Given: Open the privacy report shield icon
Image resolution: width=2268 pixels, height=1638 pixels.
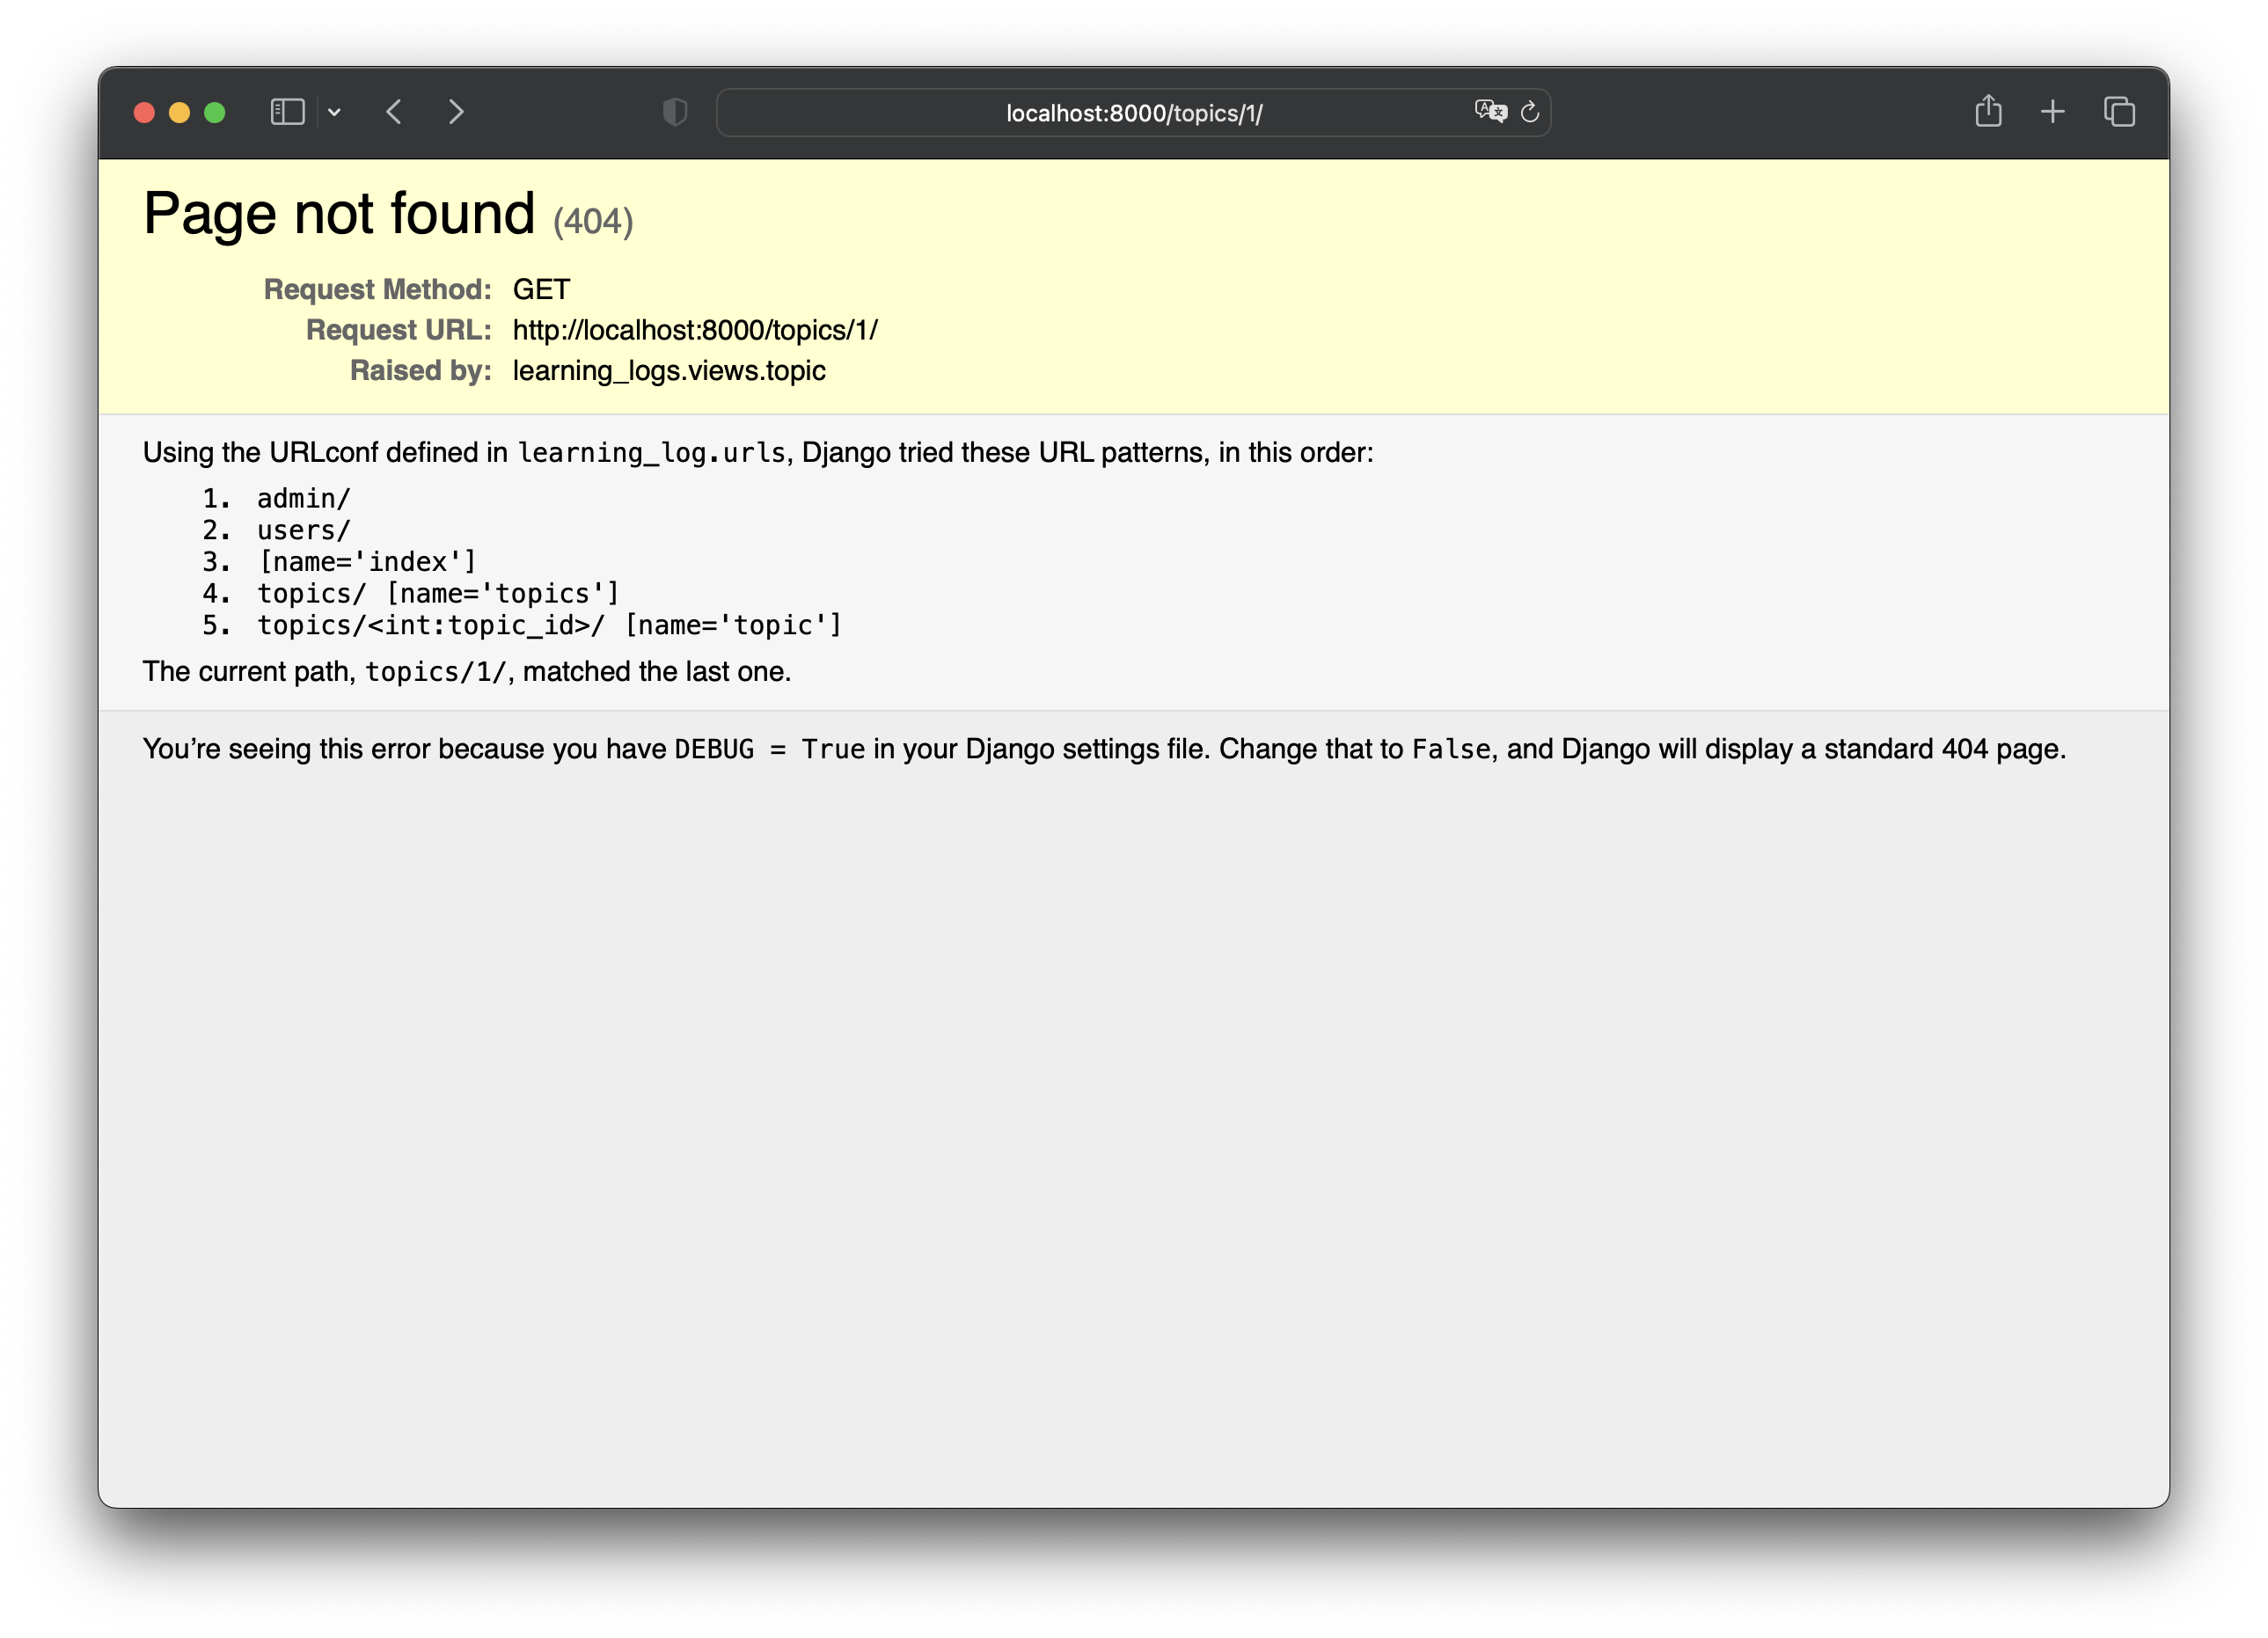Looking at the screenshot, I should tap(675, 112).
